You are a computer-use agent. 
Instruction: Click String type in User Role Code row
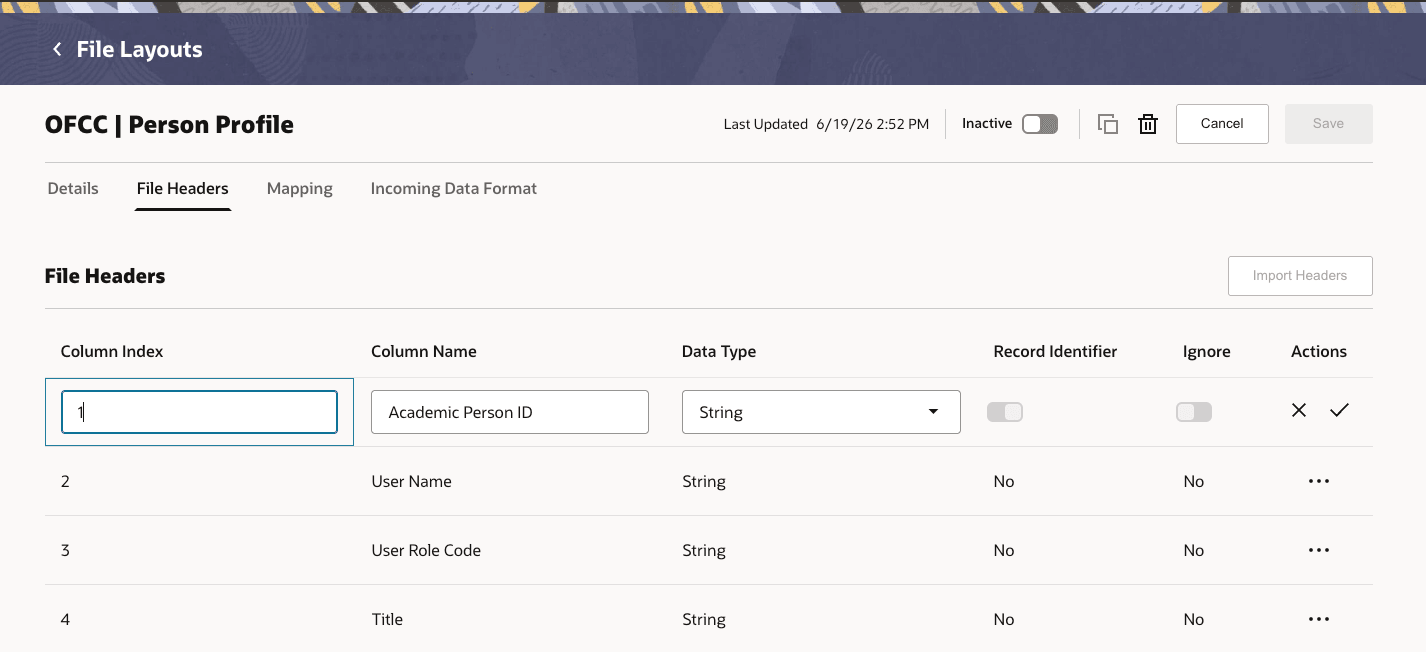click(704, 550)
